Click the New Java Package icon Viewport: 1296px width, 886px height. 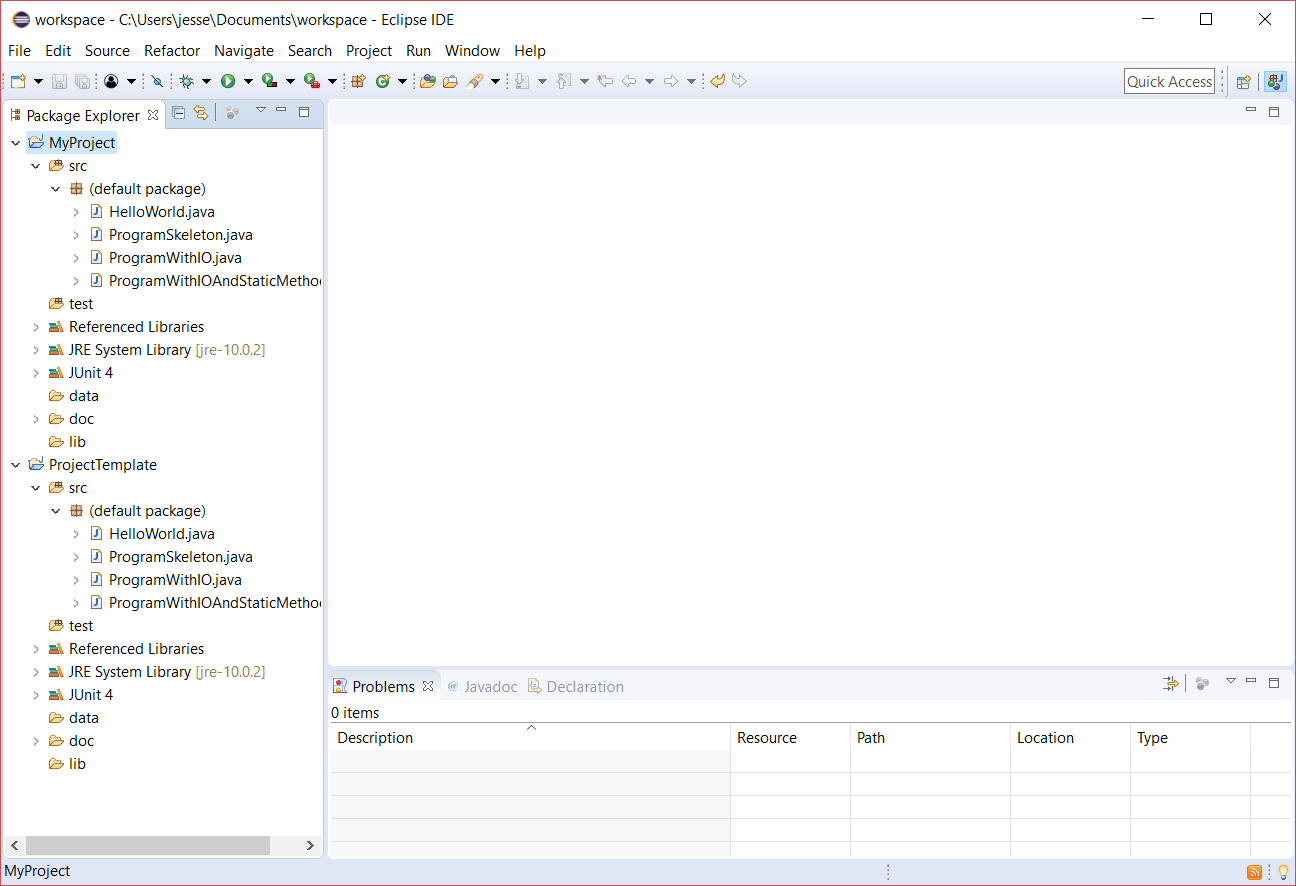[x=358, y=82]
